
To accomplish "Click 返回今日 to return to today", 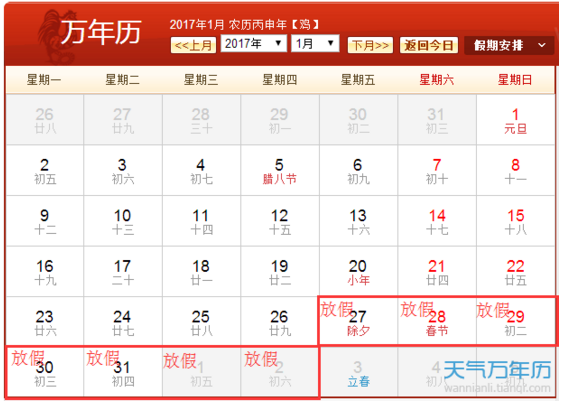I will [x=429, y=45].
